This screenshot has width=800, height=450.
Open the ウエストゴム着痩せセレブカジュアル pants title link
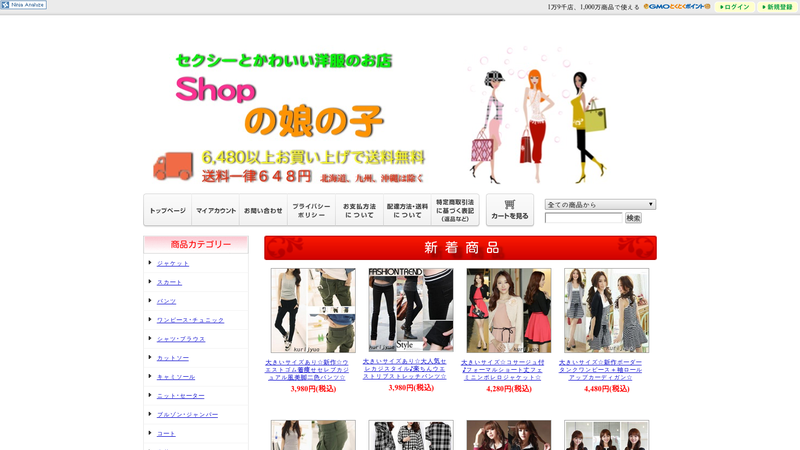[x=307, y=370]
